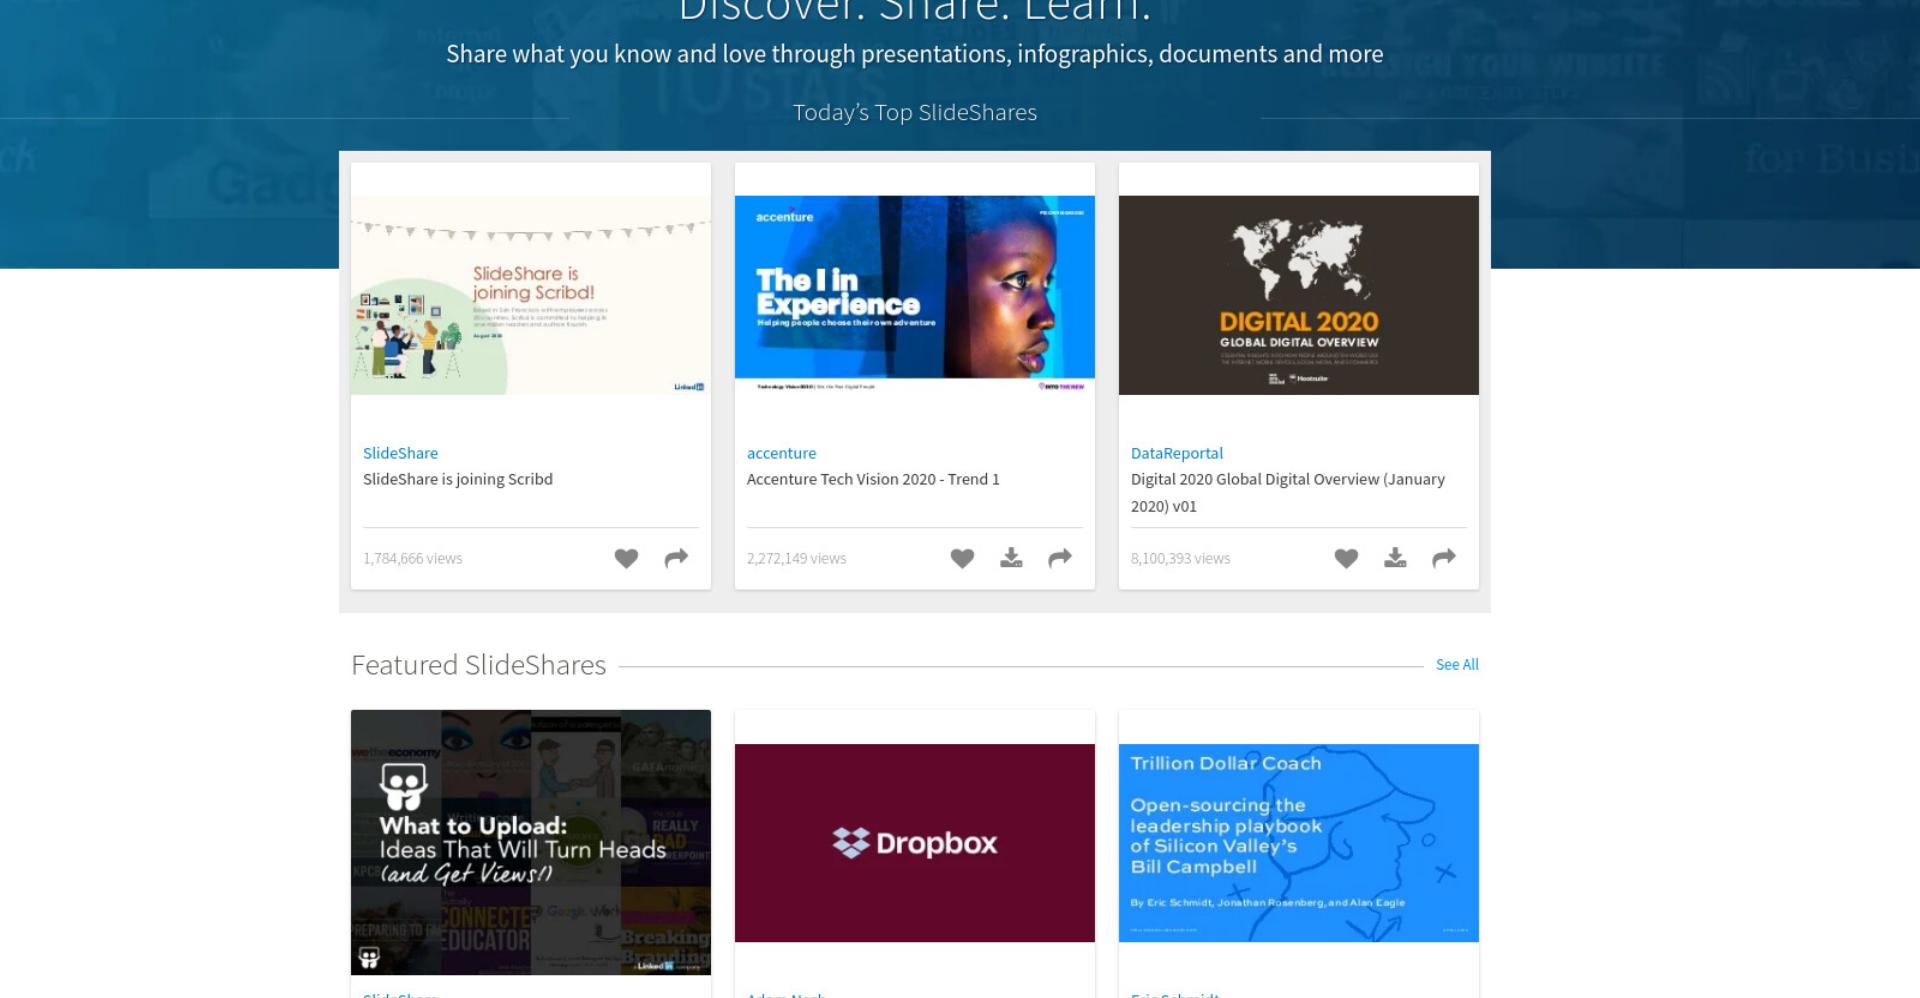Screen dimensions: 1920x998
Task: Open the 'SlideShare is joining Scribd' title
Action: point(458,479)
